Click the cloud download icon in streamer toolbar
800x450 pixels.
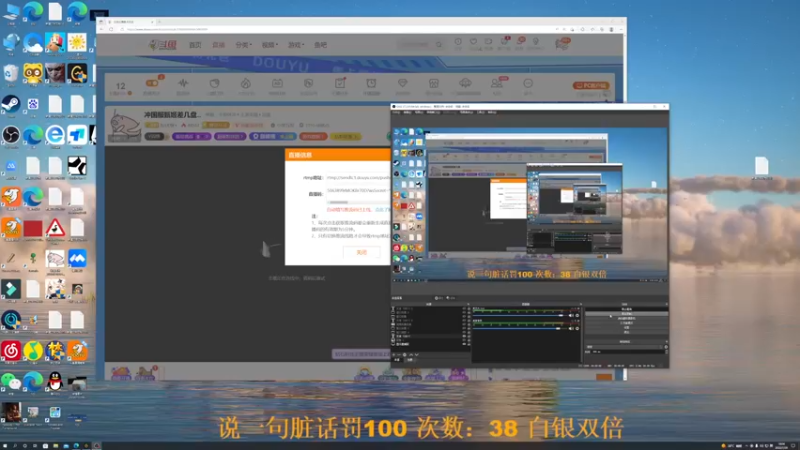[x=465, y=83]
